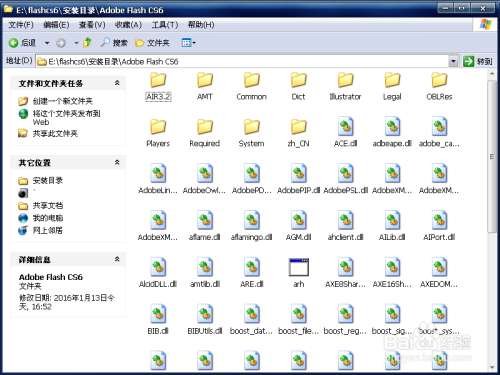Select the Common folder

coord(252,87)
